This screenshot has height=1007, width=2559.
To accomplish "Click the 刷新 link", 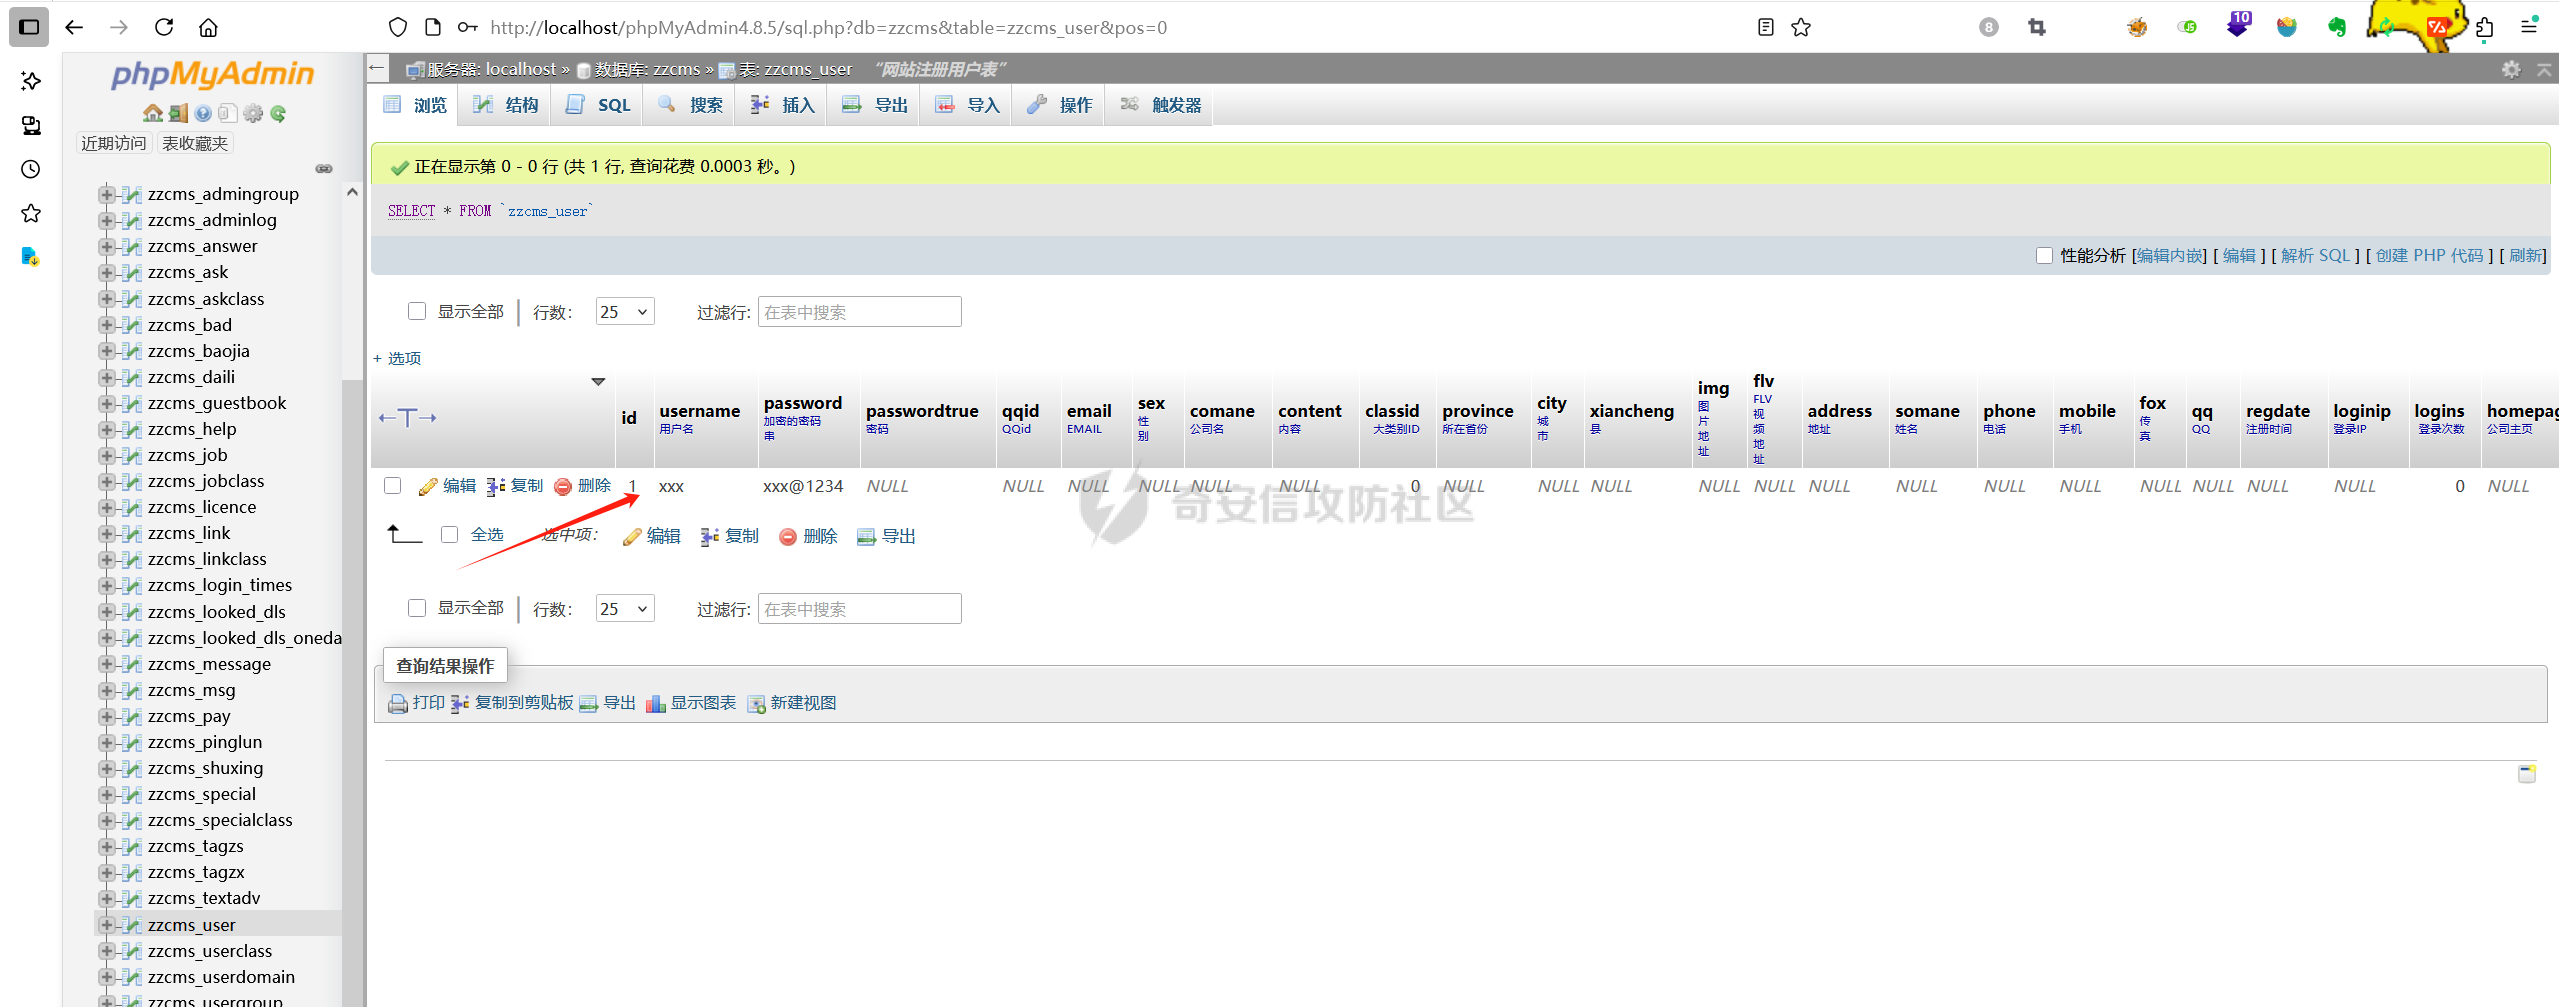I will pos(2525,256).
